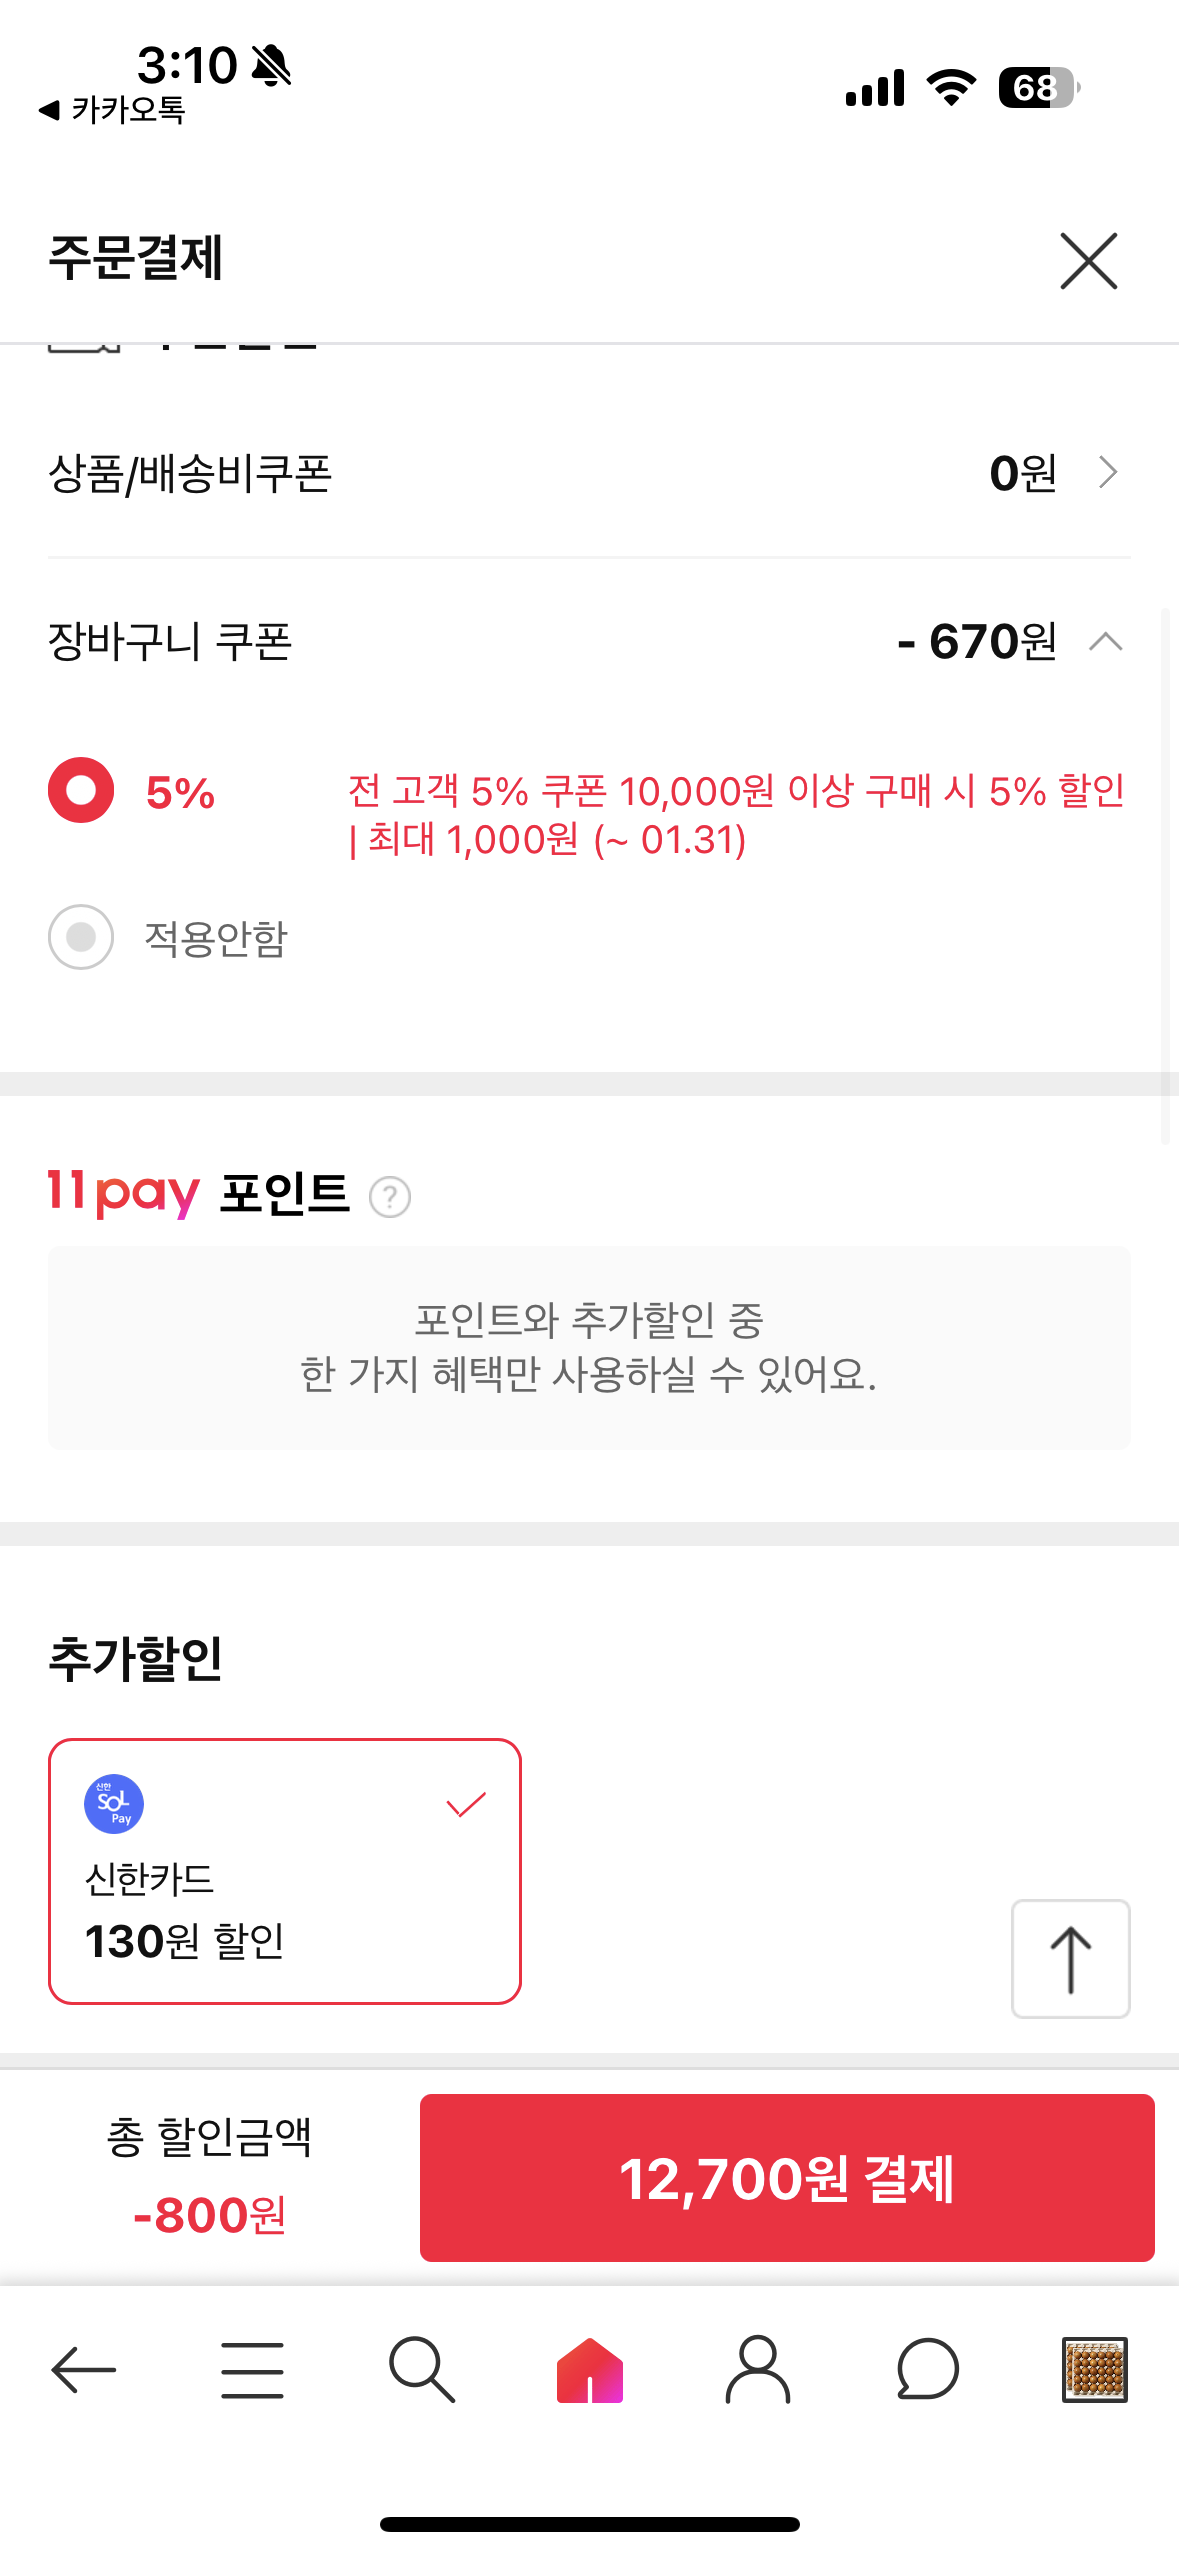The height and width of the screenshot is (2556, 1179).
Task: Tap the 5% coupon description text
Action: pyautogui.click(x=736, y=815)
